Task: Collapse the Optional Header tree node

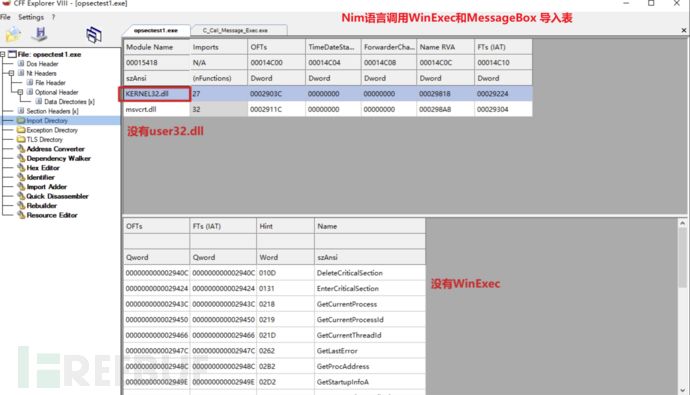Action: pos(20,92)
